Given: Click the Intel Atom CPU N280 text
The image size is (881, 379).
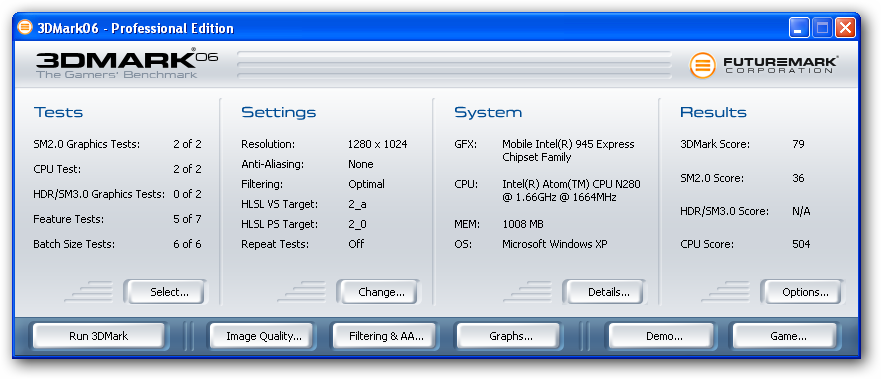Looking at the screenshot, I should pos(571,191).
